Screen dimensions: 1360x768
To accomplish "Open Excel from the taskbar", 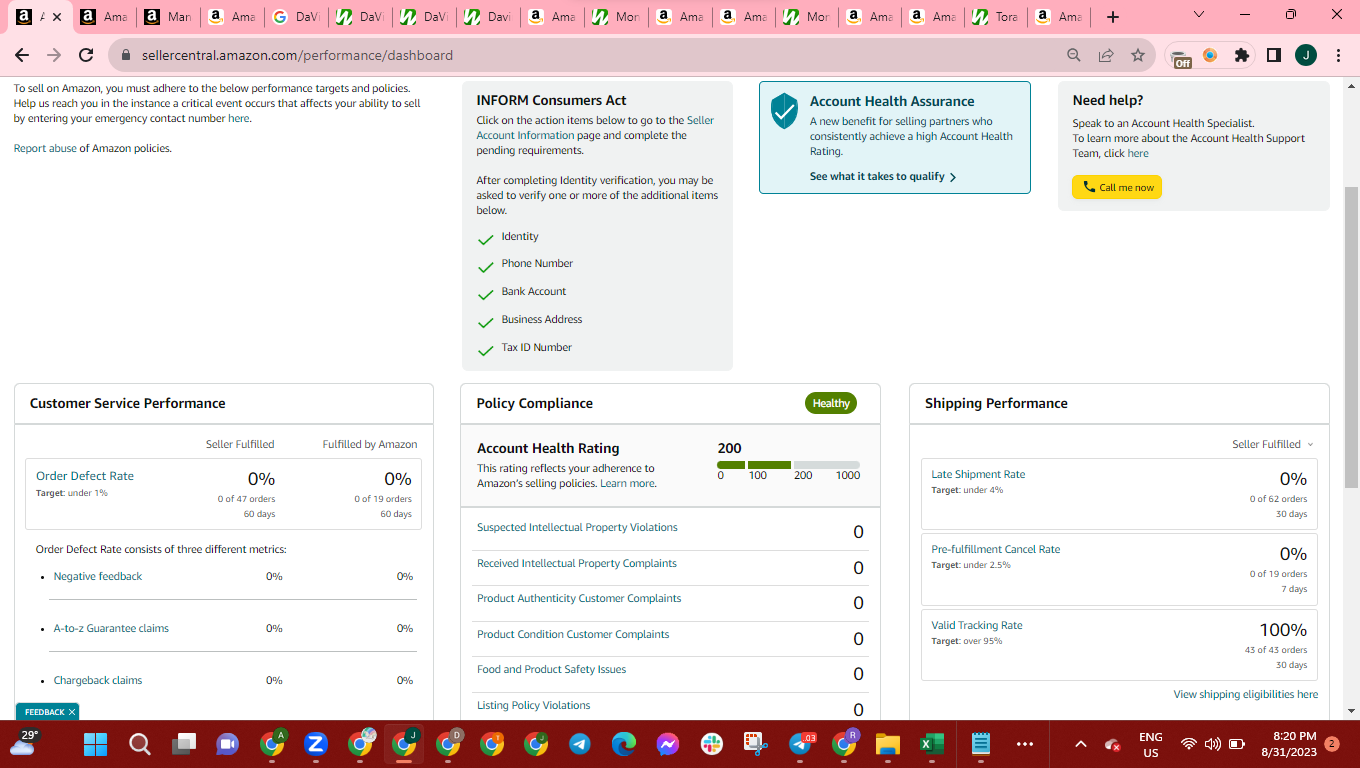I will [932, 744].
